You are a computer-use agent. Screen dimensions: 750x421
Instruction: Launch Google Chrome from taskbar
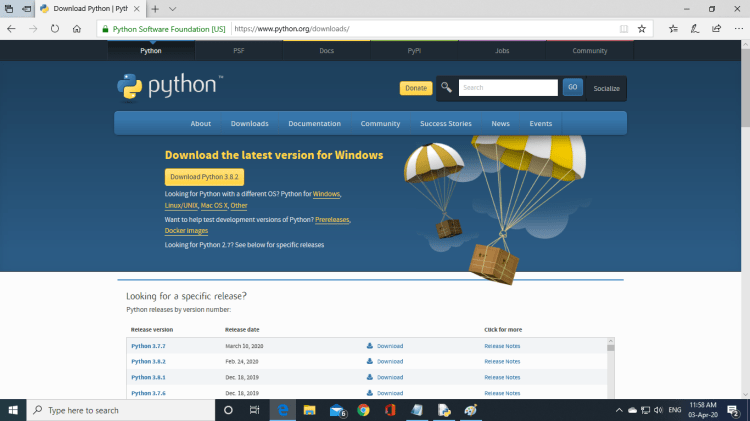364,410
